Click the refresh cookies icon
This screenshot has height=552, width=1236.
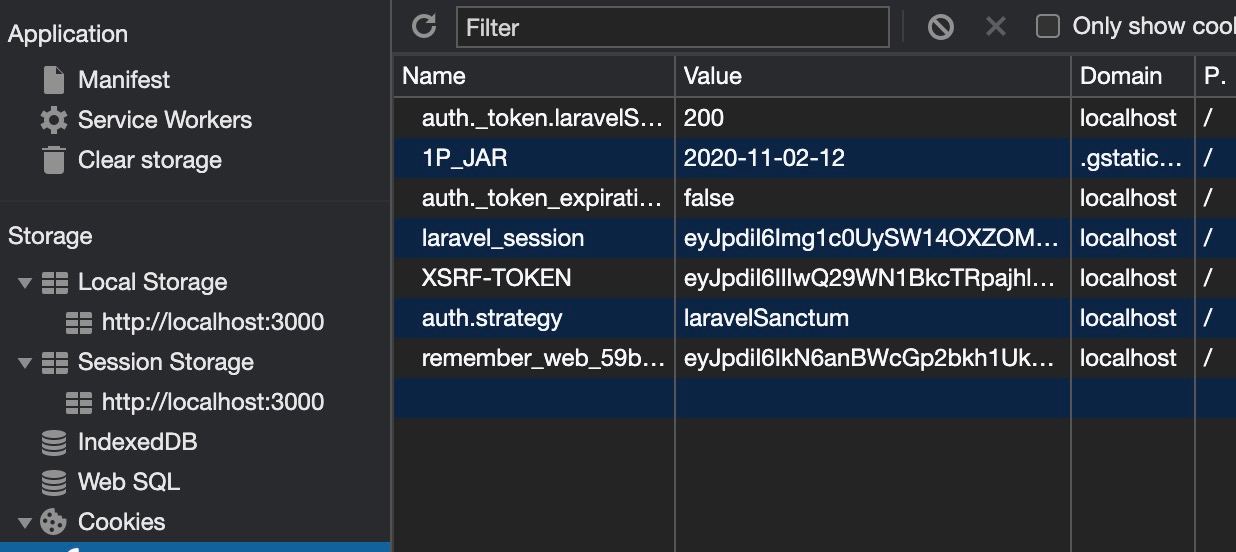(x=424, y=26)
